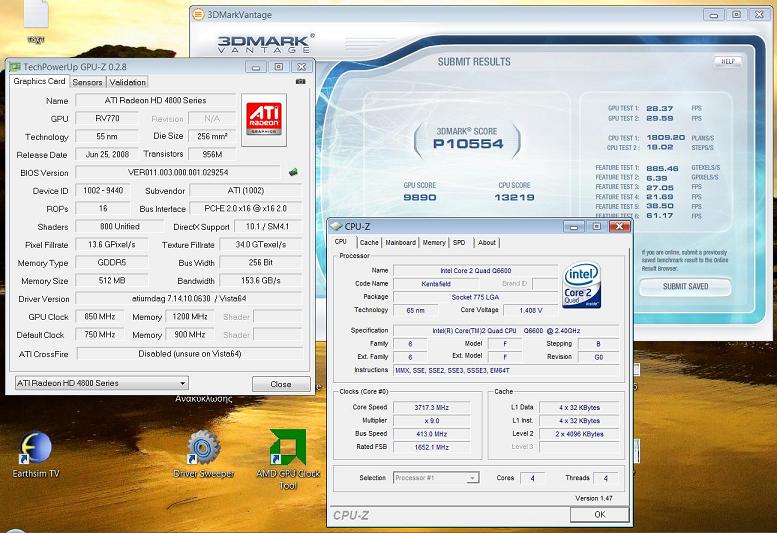Viewport: 777px width, 533px height.
Task: Click the GPU Clock 850 MHz field
Action: tap(100, 317)
